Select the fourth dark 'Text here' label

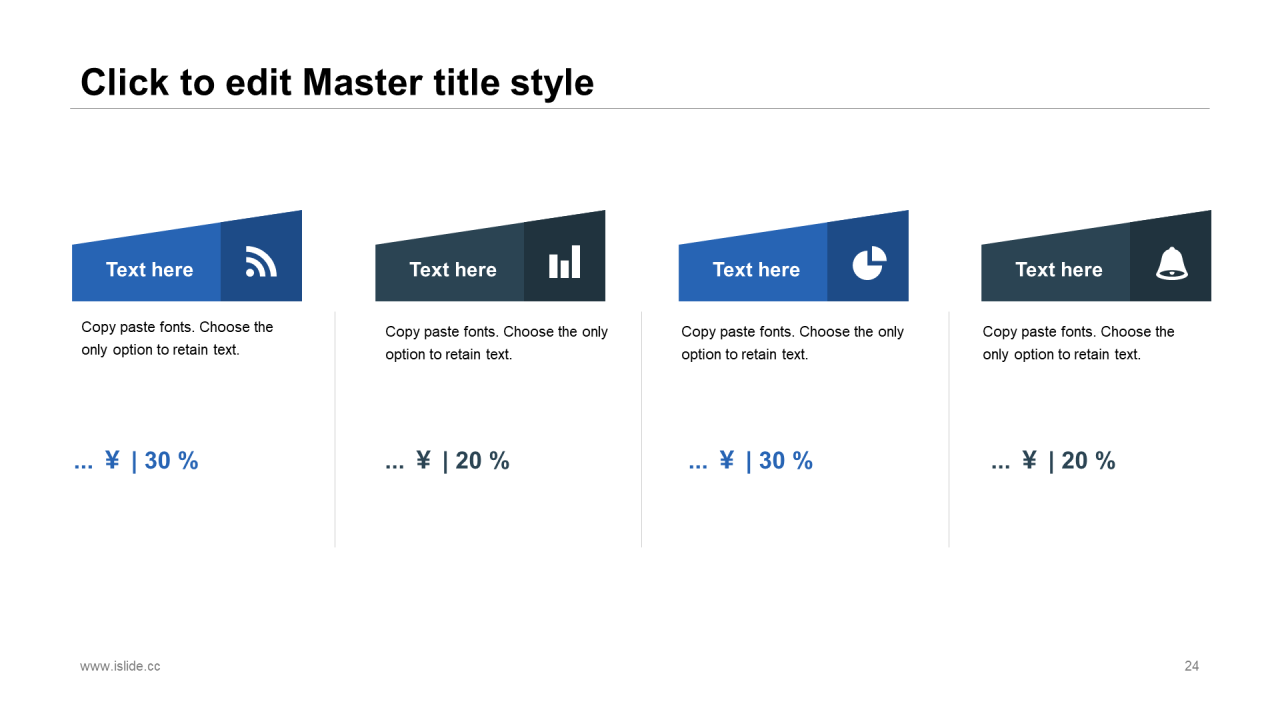1058,270
